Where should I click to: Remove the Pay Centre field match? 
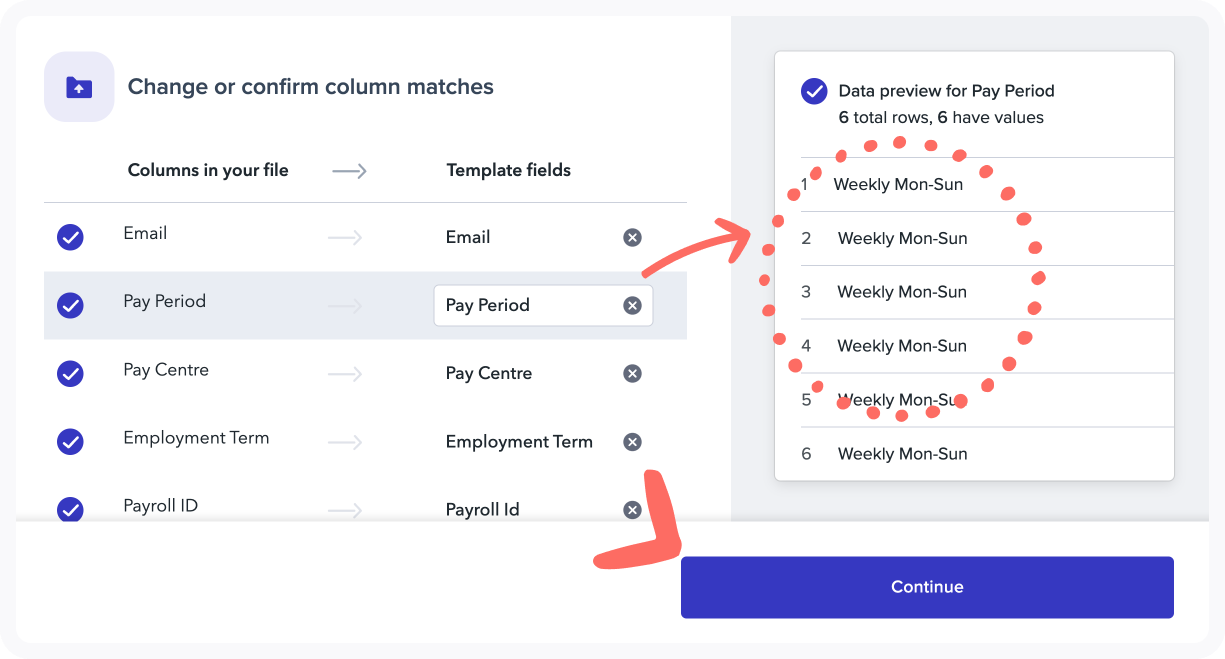(632, 373)
